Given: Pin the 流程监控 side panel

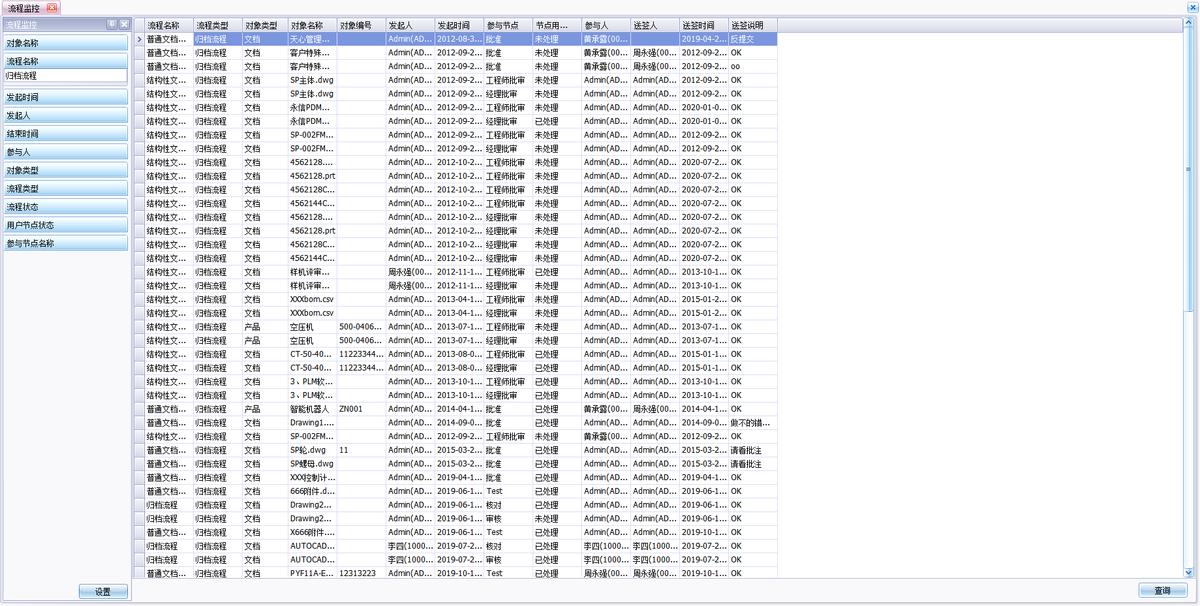Looking at the screenshot, I should 111,24.
